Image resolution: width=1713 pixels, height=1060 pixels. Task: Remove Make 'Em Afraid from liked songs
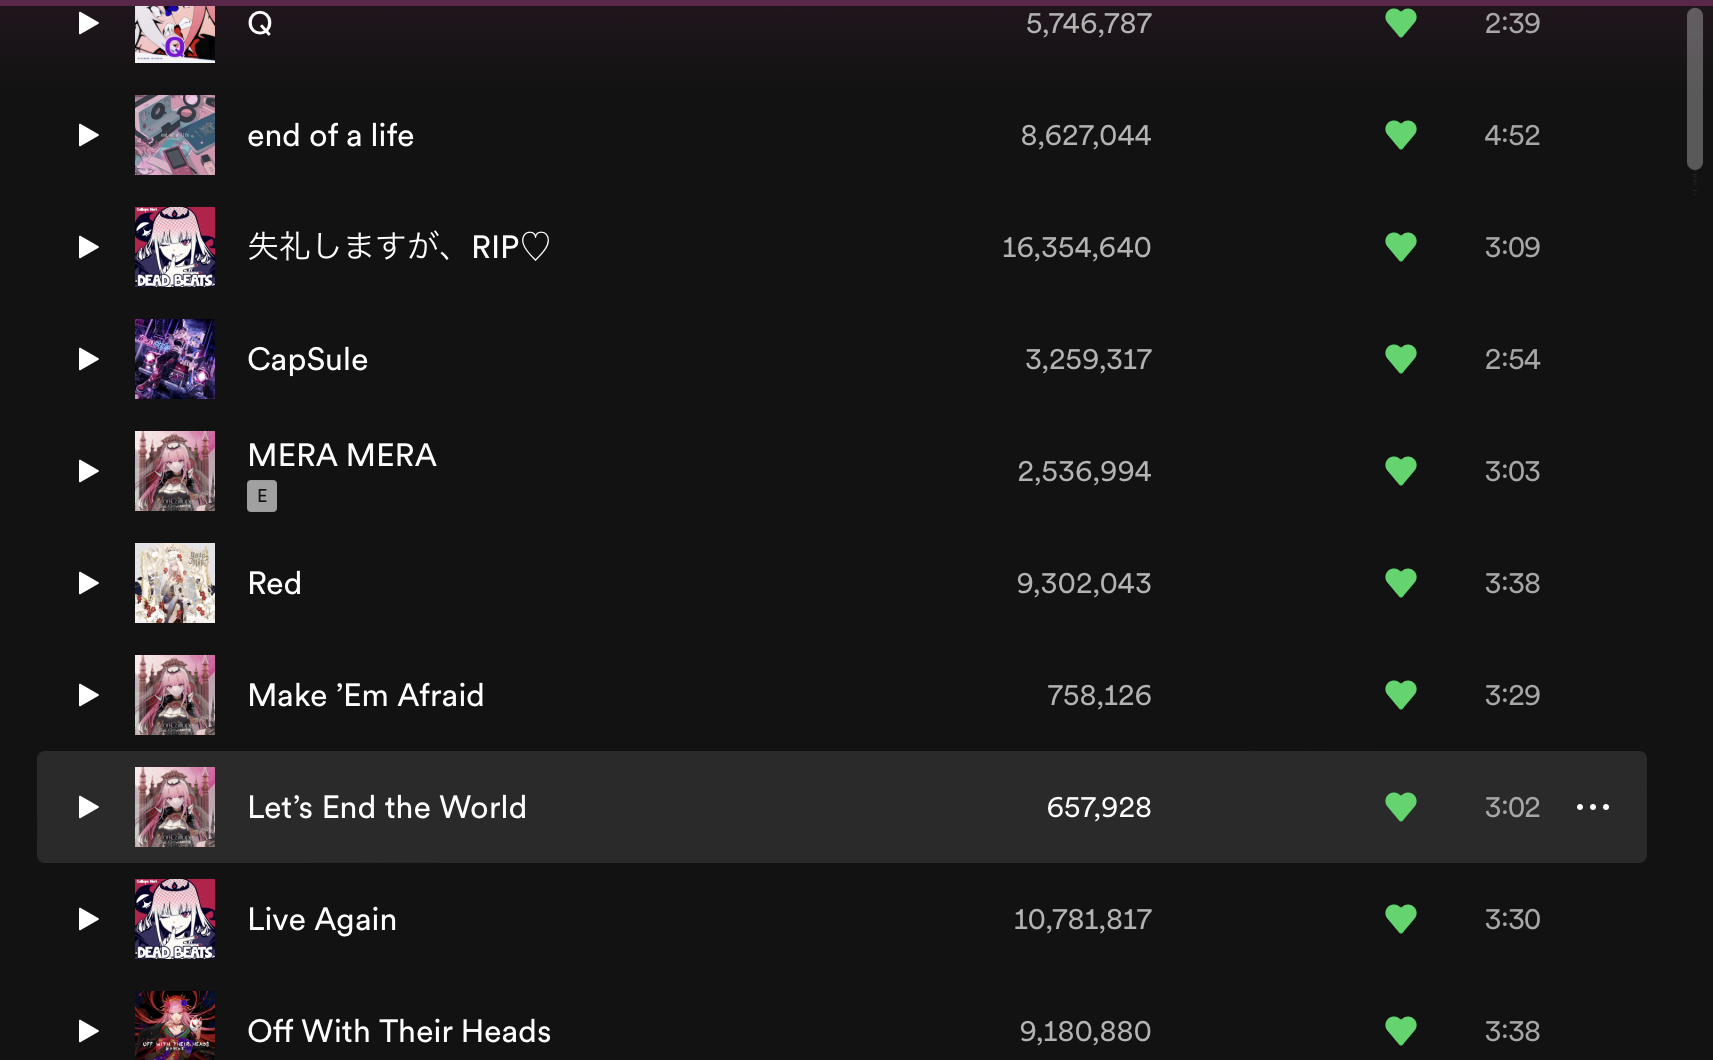click(x=1401, y=695)
